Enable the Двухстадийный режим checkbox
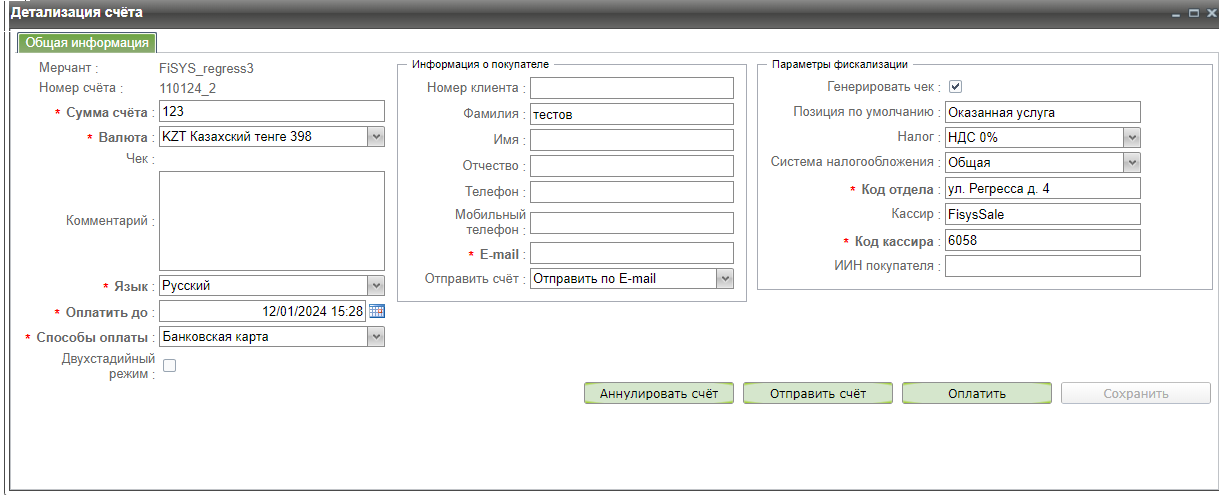The width and height of the screenshot is (1219, 495). [169, 366]
